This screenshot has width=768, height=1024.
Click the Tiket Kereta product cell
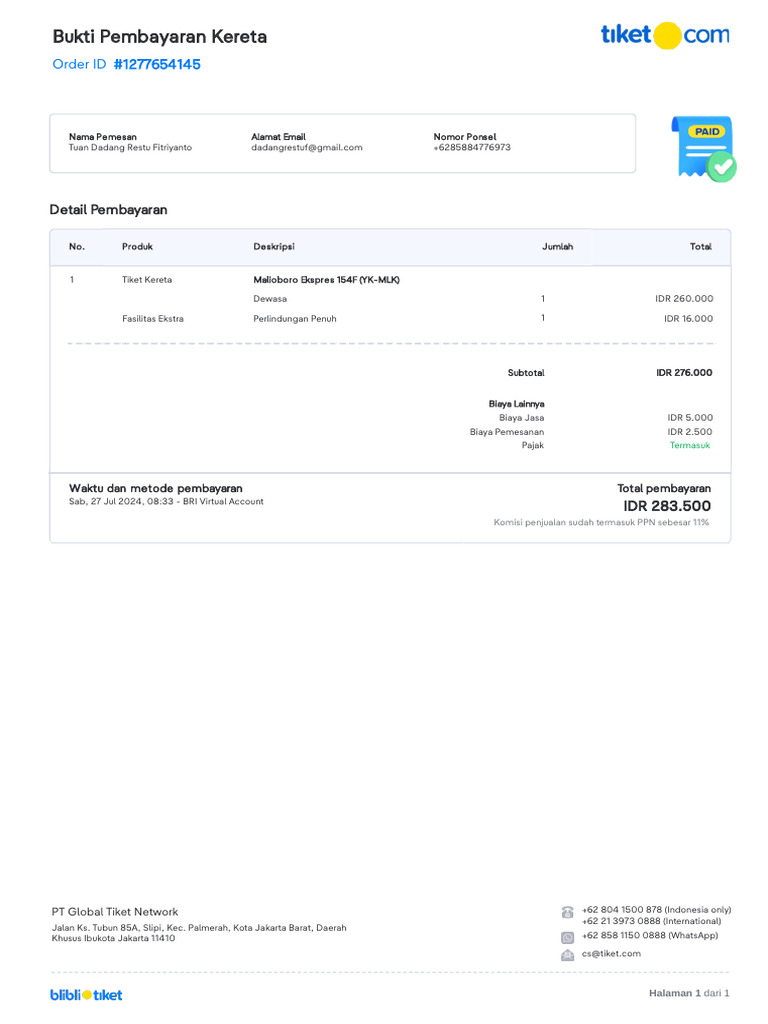[x=147, y=280]
